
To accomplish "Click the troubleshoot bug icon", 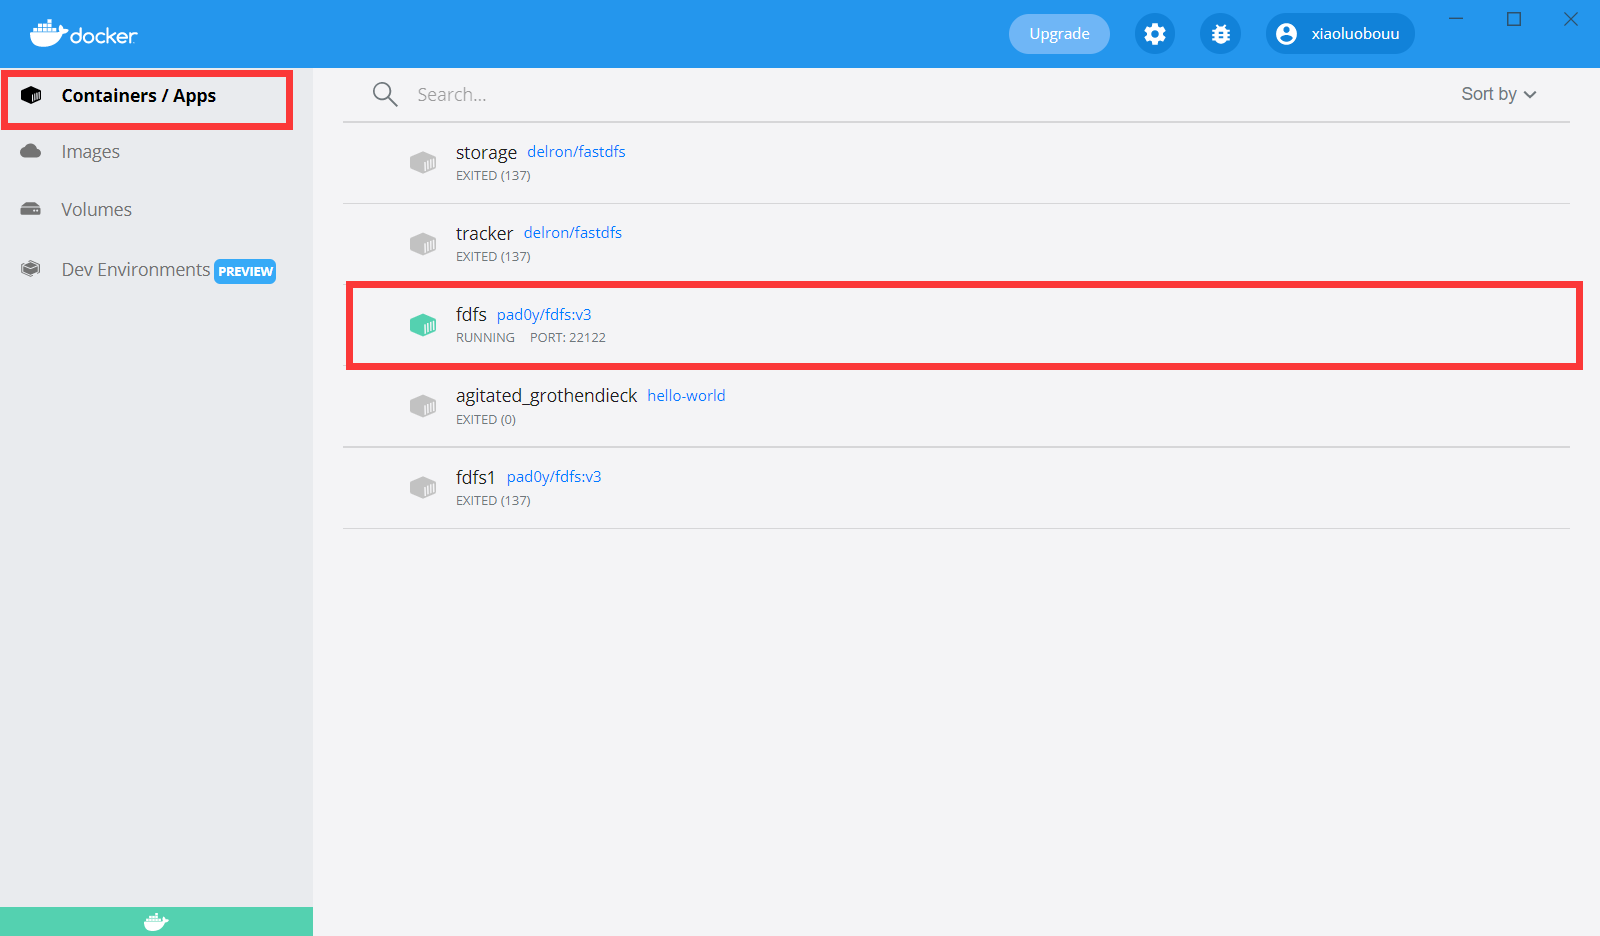I will click(x=1220, y=33).
